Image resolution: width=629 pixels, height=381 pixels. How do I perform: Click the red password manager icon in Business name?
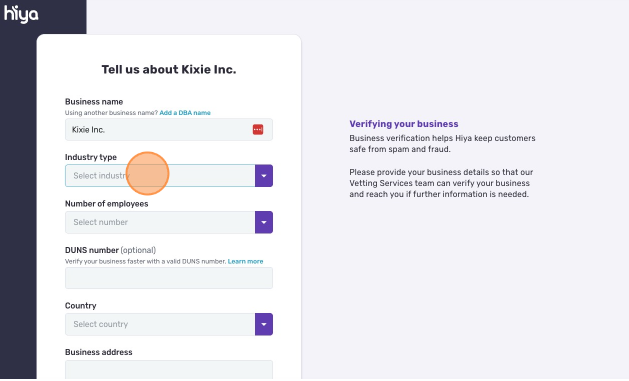(x=258, y=130)
